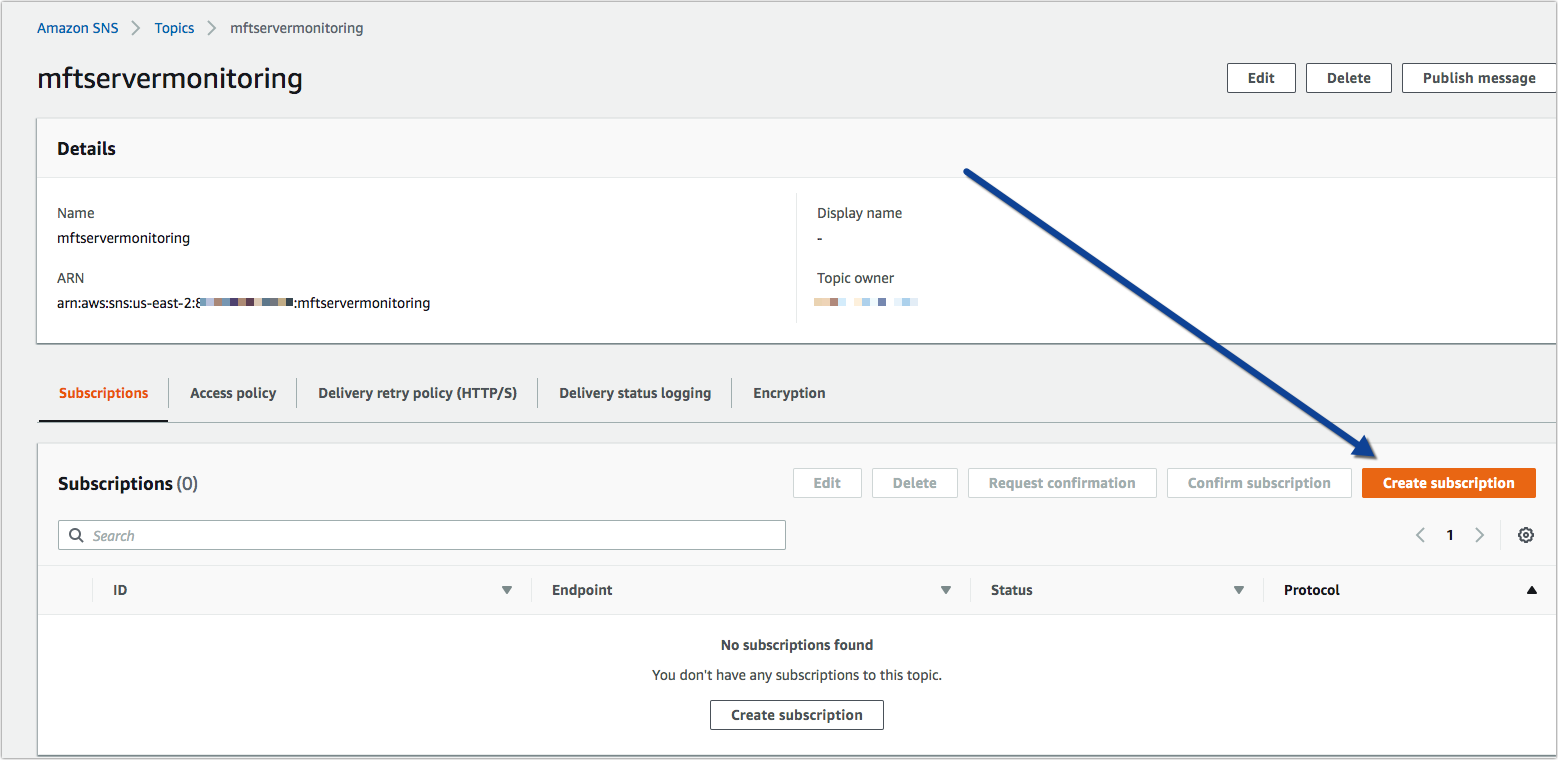The width and height of the screenshot is (1558, 760).
Task: Sort by ID column arrow
Action: [x=506, y=590]
